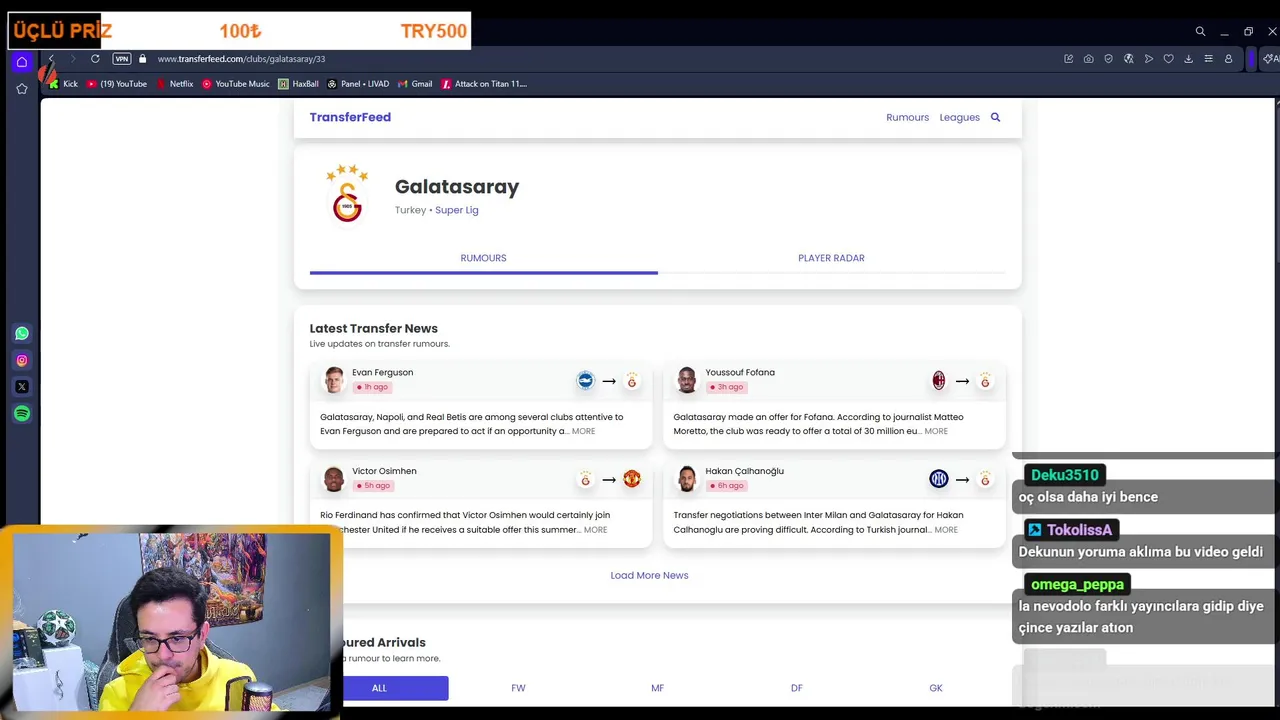This screenshot has height=720, width=1280.
Task: Open the Attack on Titan bookmark
Action: pyautogui.click(x=485, y=84)
